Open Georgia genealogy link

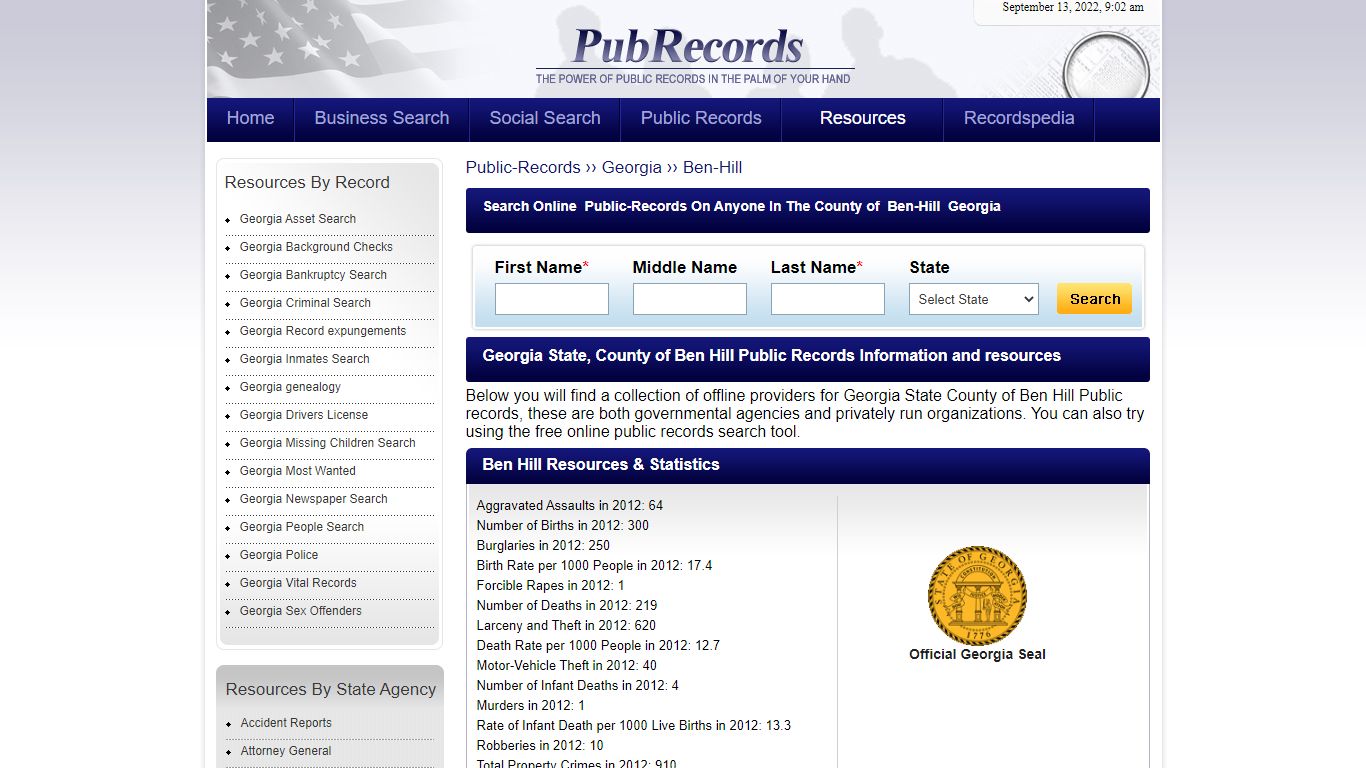tap(290, 387)
